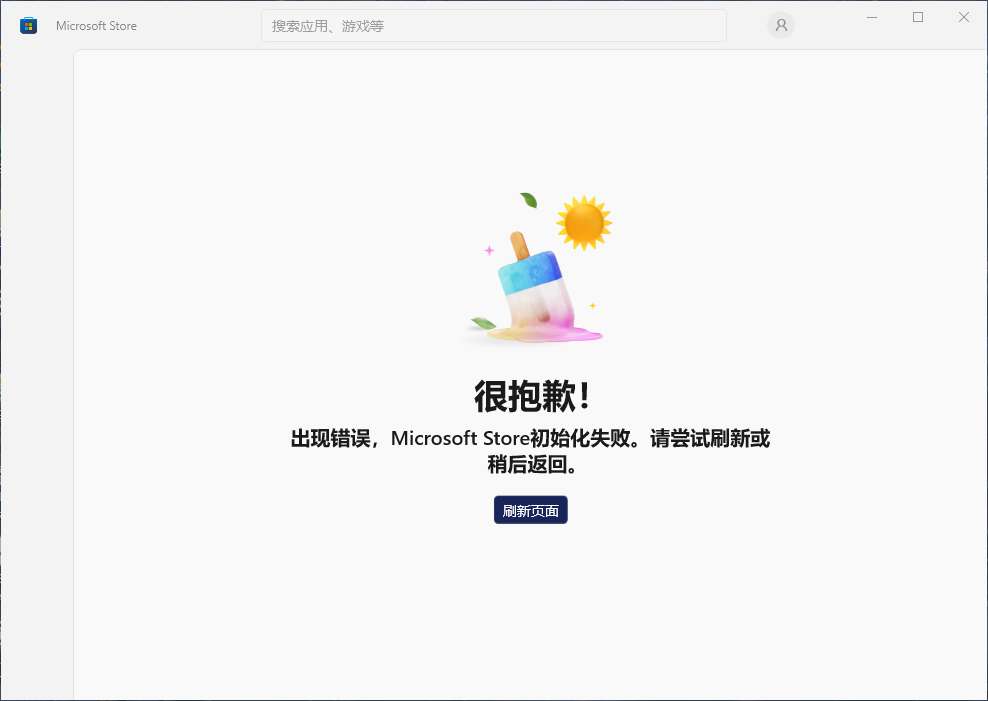Open the user account profile icon
The width and height of the screenshot is (988, 701).
[x=781, y=25]
